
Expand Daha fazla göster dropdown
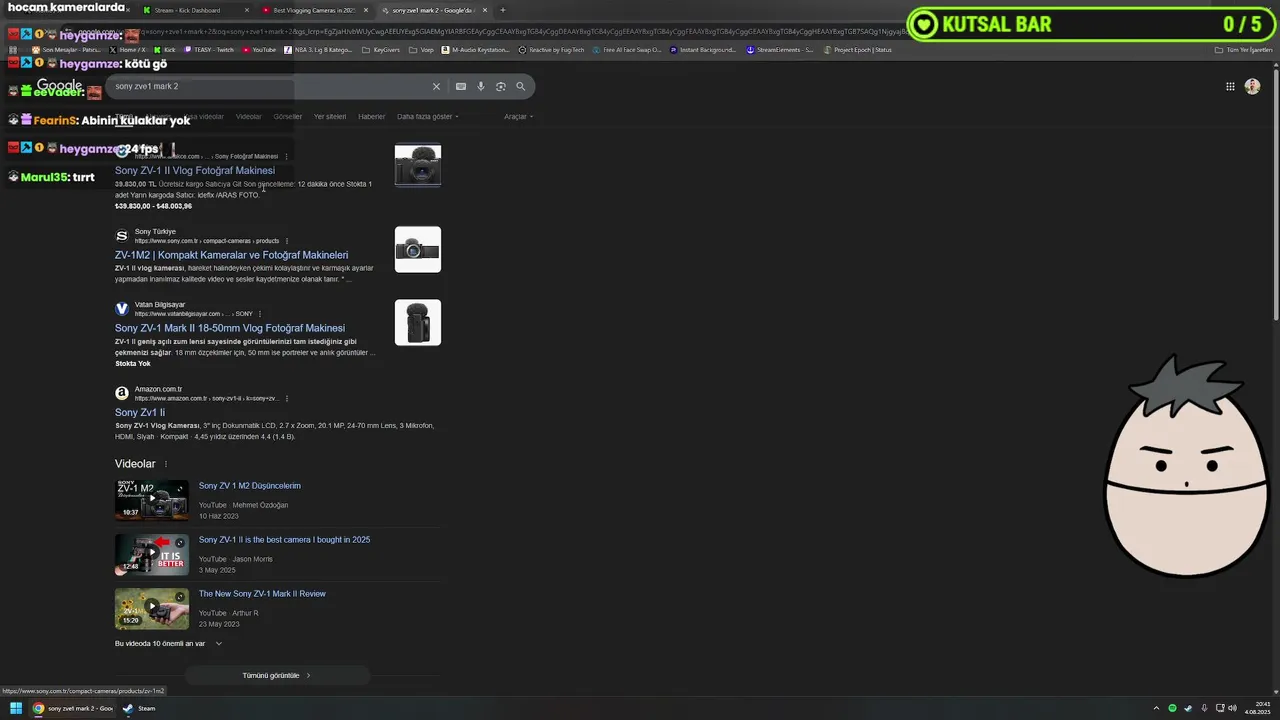point(428,116)
